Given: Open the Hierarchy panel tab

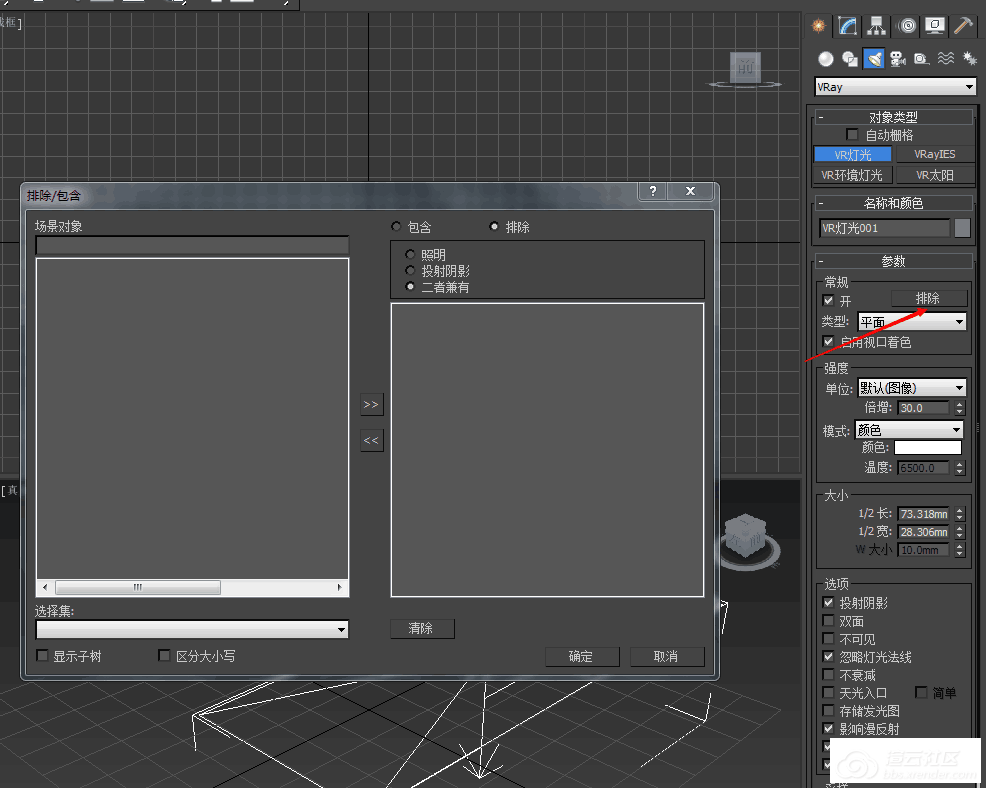Looking at the screenshot, I should pyautogui.click(x=876, y=26).
